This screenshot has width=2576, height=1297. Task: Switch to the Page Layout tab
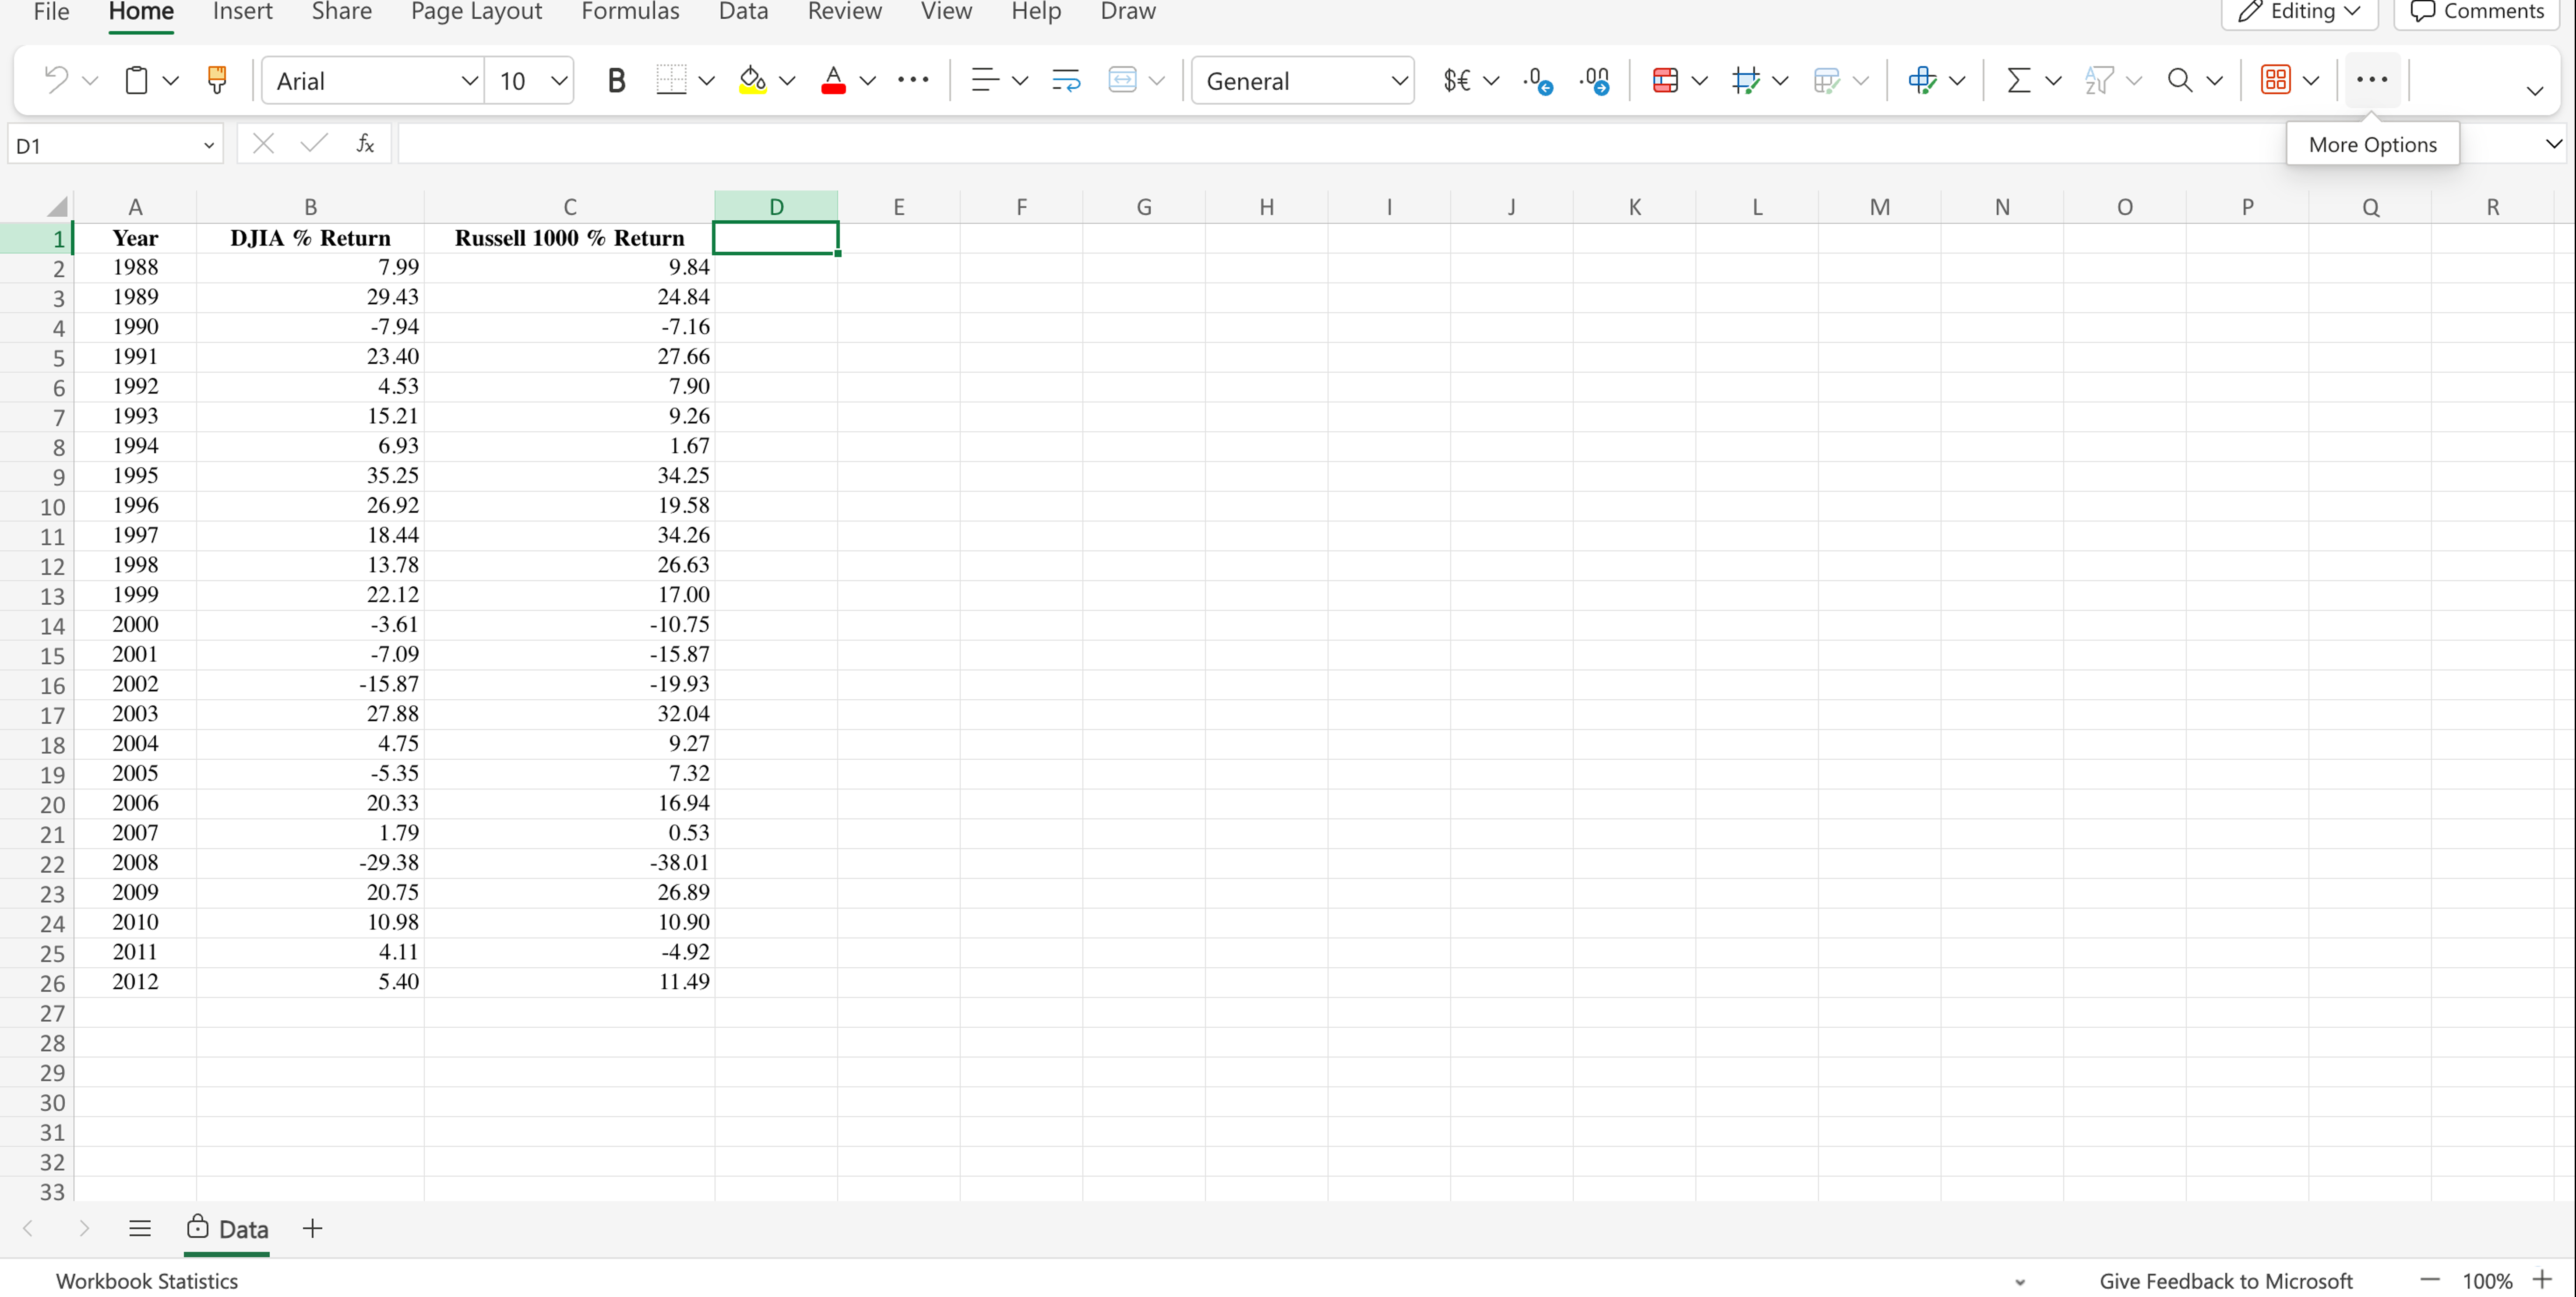[476, 12]
